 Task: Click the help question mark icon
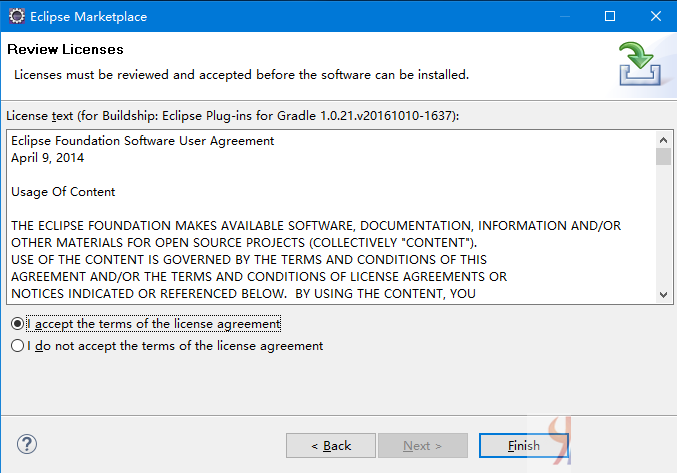click(27, 444)
